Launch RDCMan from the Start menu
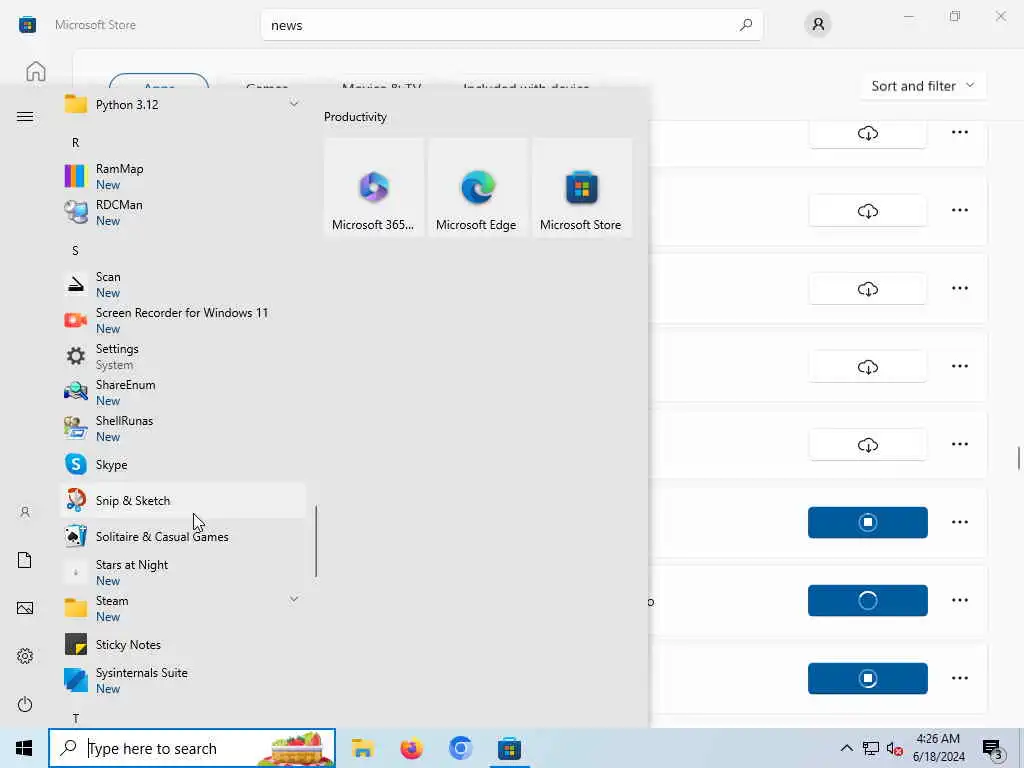This screenshot has width=1024, height=768. (183, 212)
